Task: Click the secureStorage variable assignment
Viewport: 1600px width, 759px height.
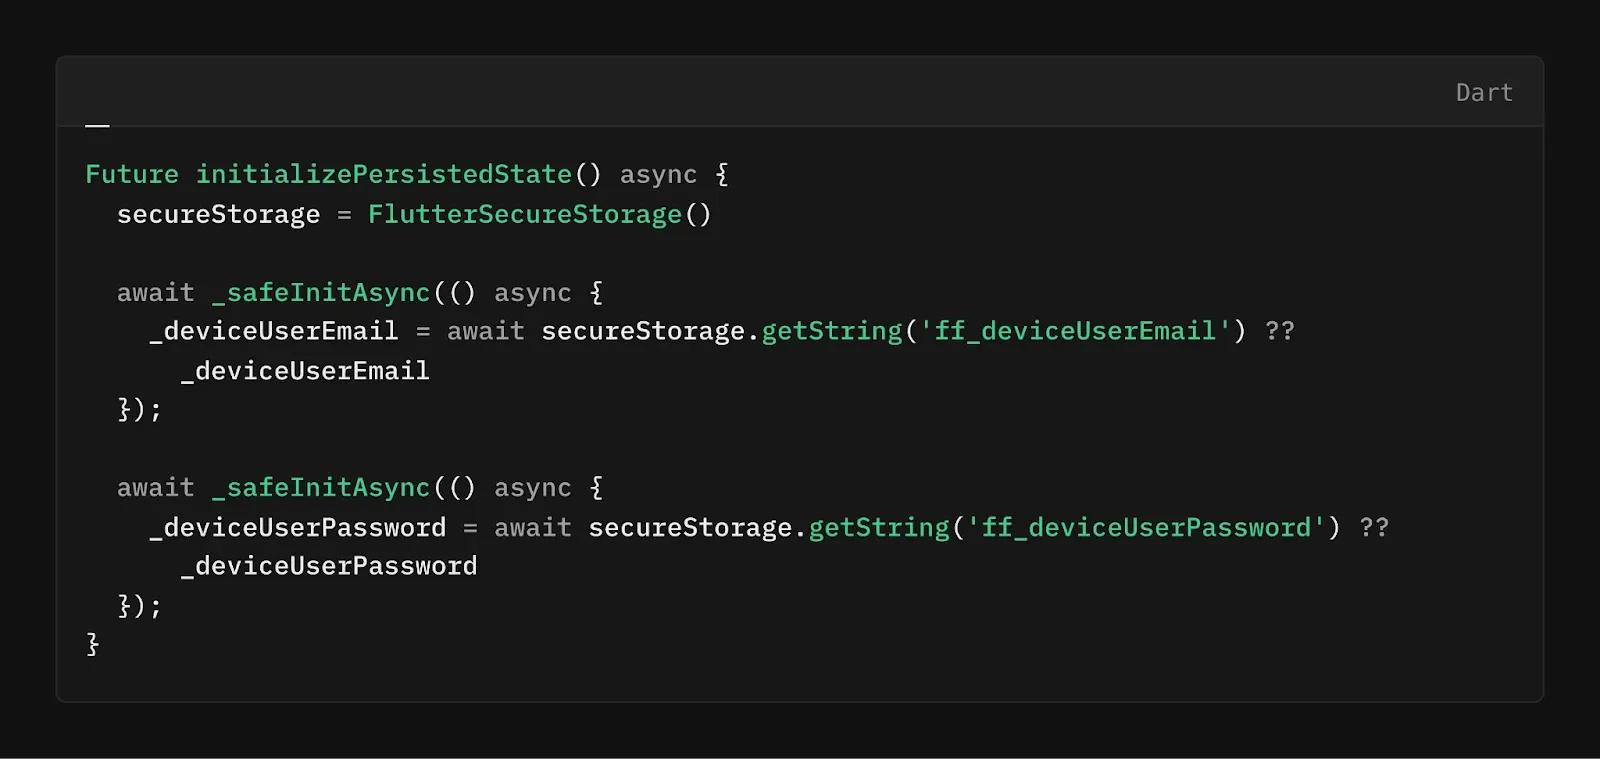Action: pyautogui.click(x=218, y=214)
